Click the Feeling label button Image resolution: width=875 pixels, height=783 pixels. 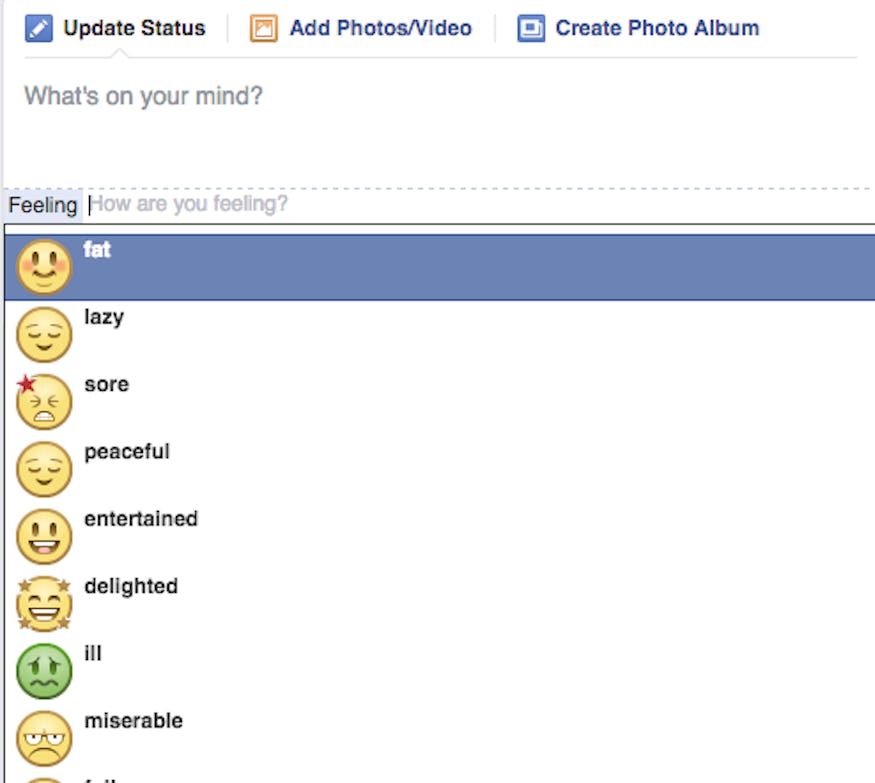click(x=41, y=204)
